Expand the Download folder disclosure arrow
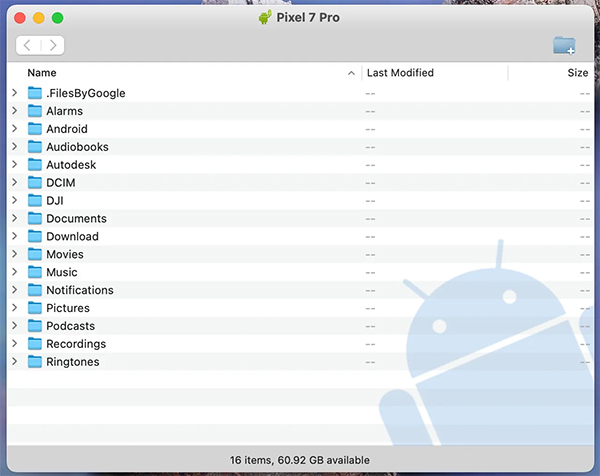 14,237
